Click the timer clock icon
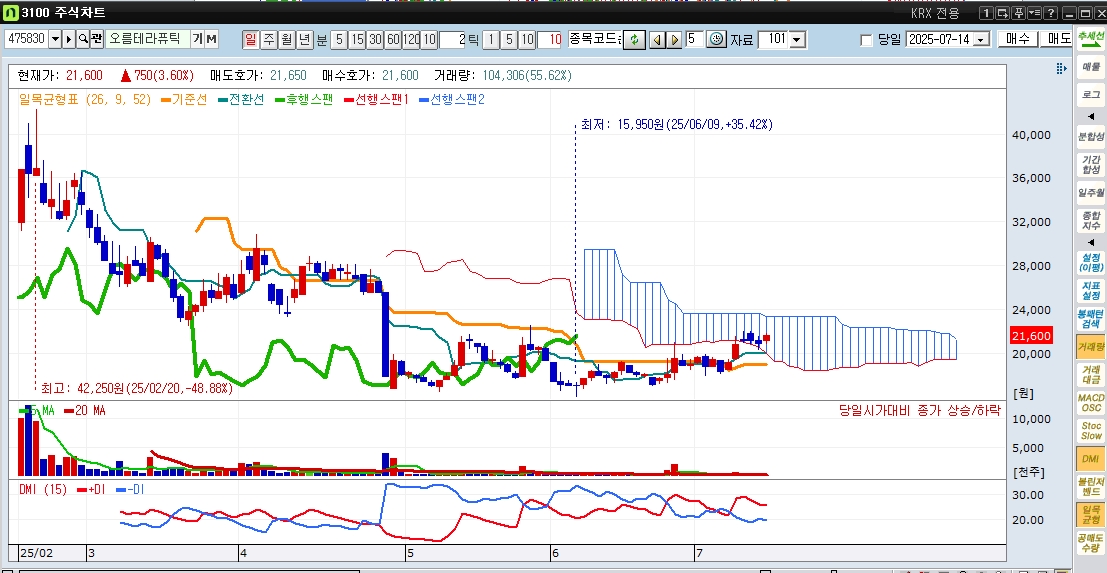The width and height of the screenshot is (1107, 573). pyautogui.click(x=716, y=39)
